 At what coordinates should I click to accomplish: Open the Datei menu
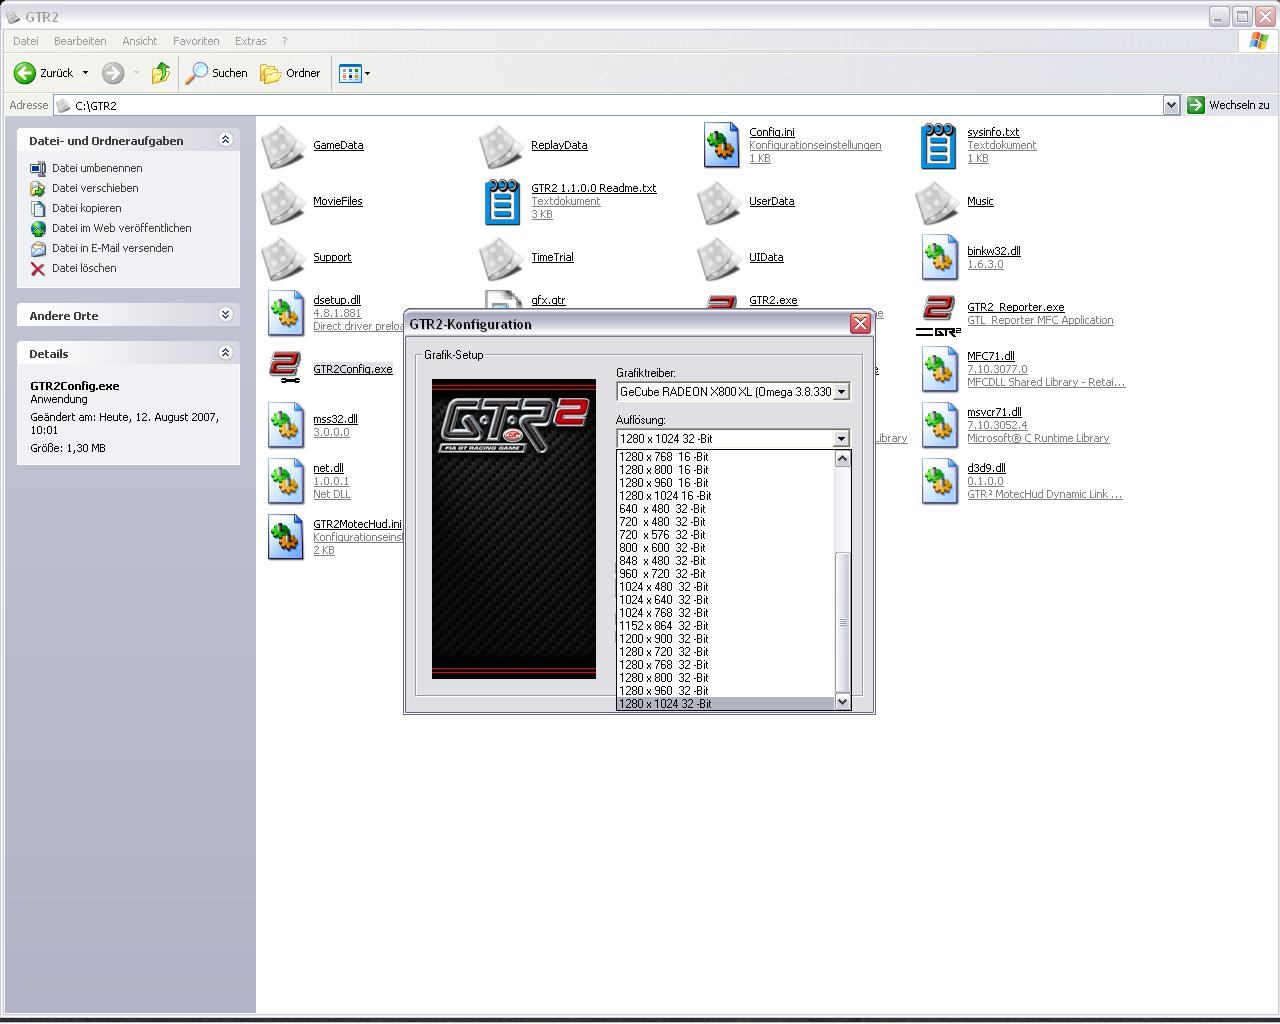pyautogui.click(x=26, y=41)
